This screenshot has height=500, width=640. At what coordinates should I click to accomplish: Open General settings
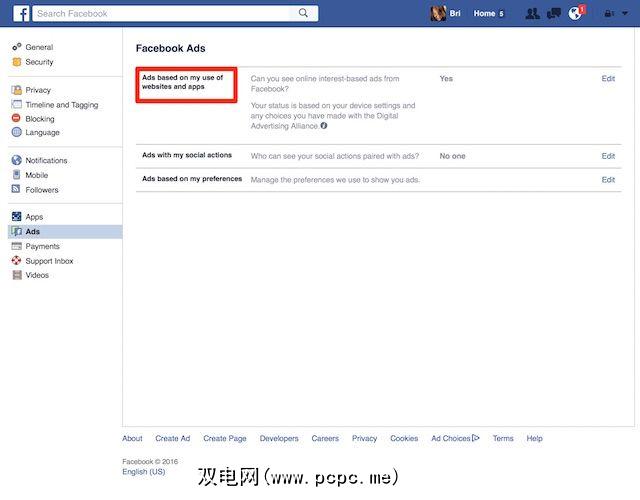(x=39, y=47)
